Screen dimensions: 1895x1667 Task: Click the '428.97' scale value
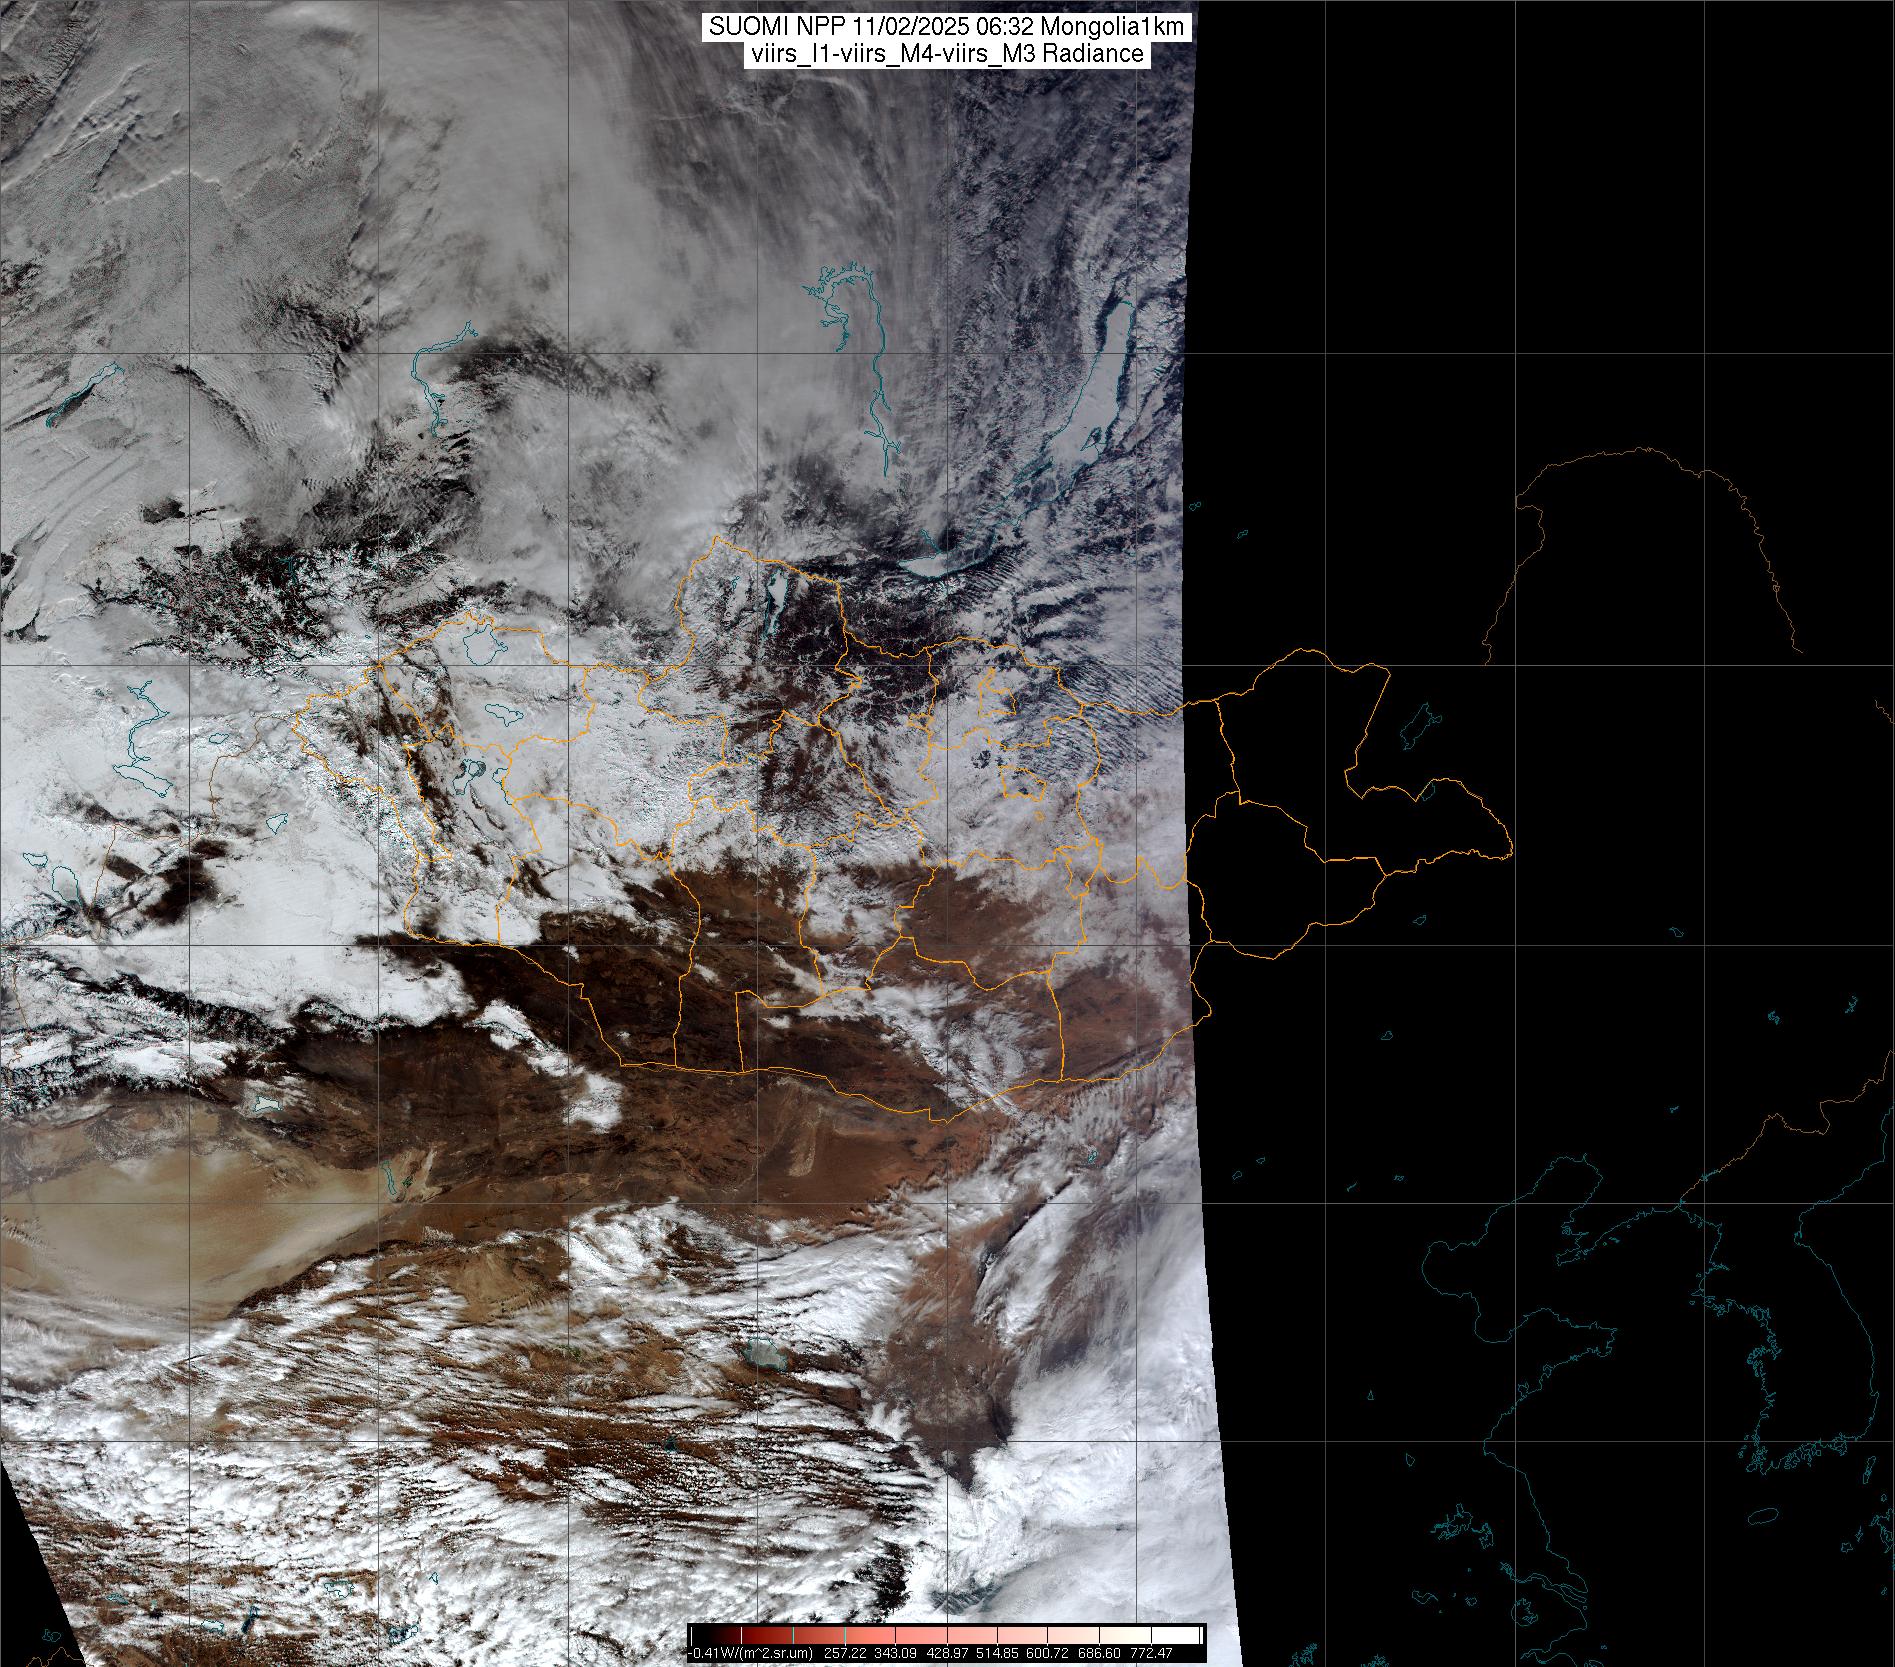click(x=947, y=1653)
